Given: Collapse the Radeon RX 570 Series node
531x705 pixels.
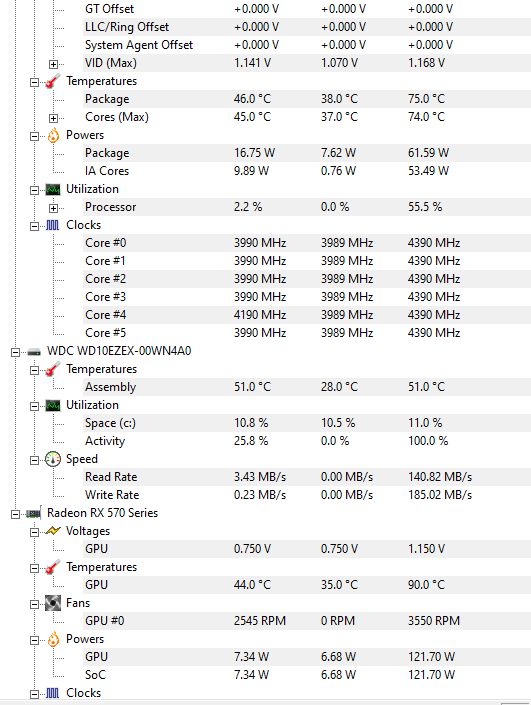Looking at the screenshot, I should pos(15,514).
